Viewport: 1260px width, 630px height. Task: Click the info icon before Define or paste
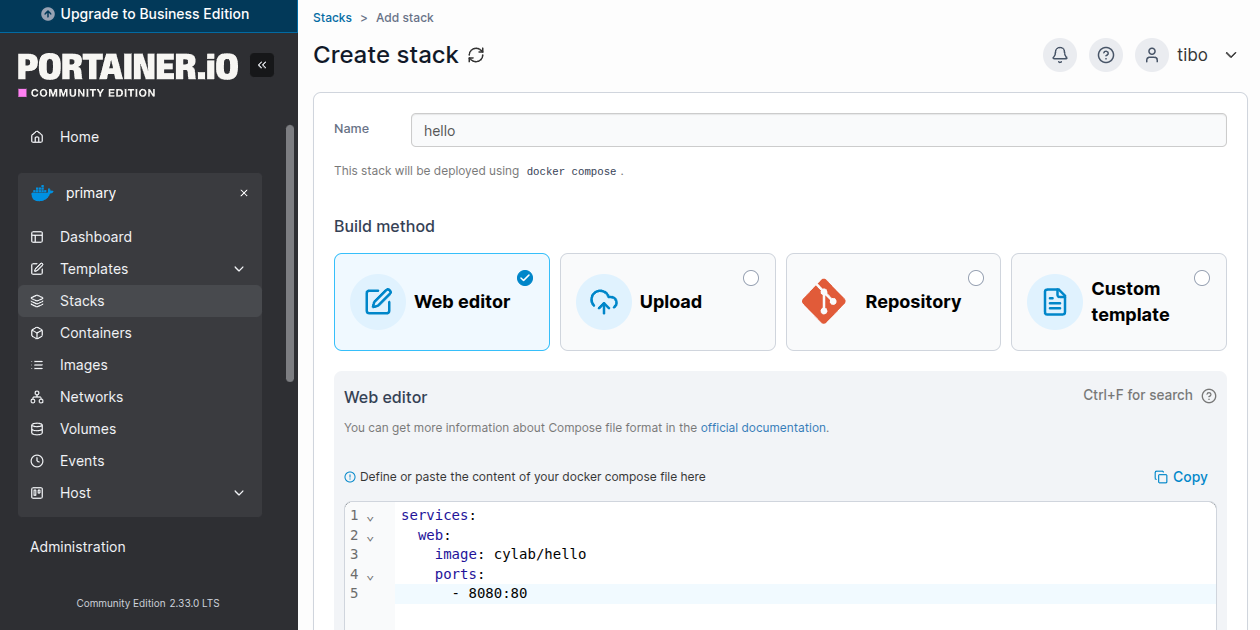tap(350, 477)
